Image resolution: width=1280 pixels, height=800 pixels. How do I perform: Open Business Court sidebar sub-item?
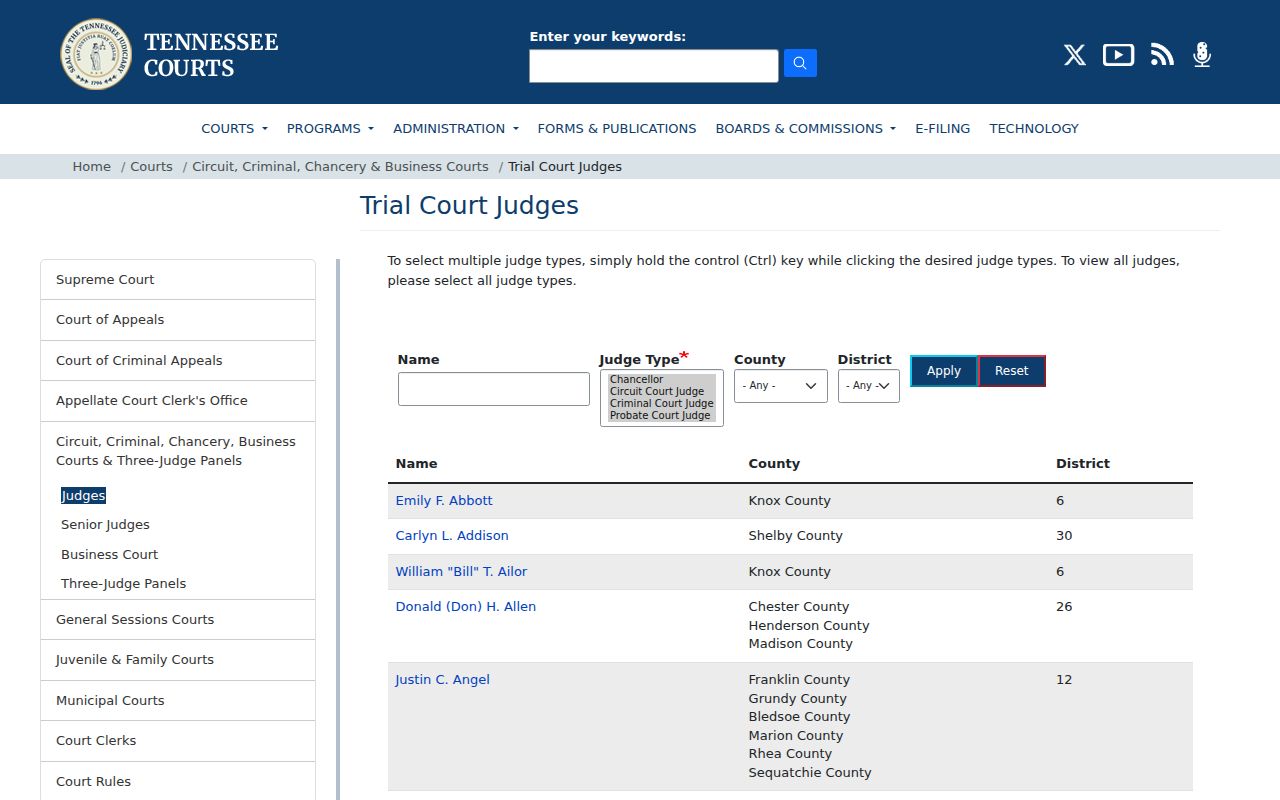click(109, 555)
